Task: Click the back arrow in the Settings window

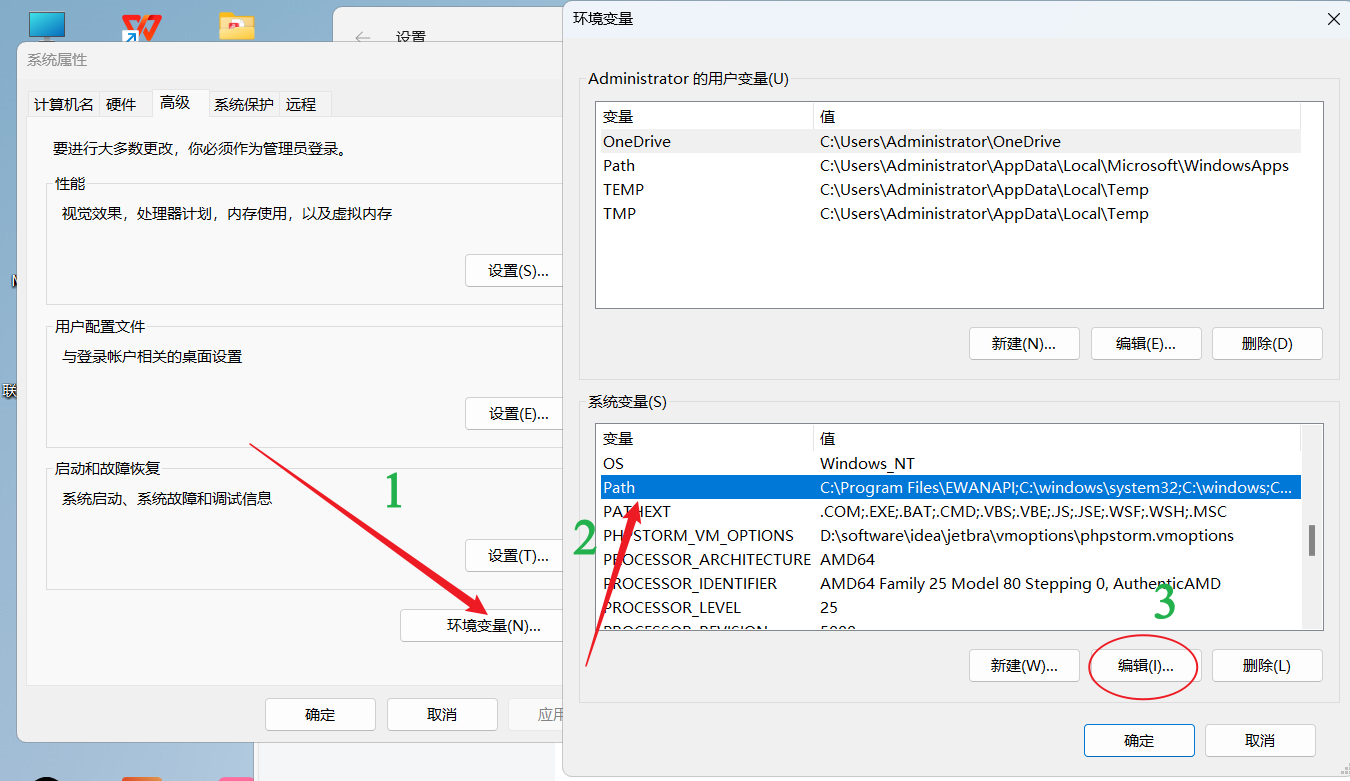Action: 361,35
